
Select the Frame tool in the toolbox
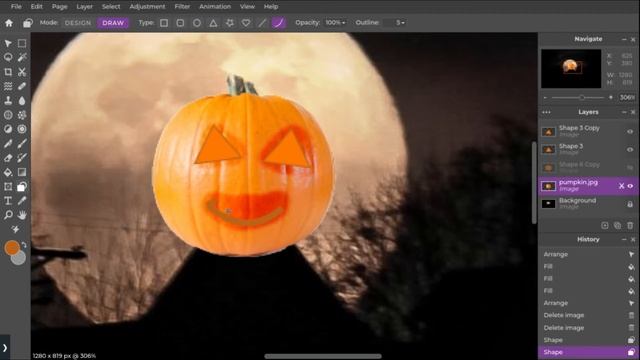tap(8, 187)
